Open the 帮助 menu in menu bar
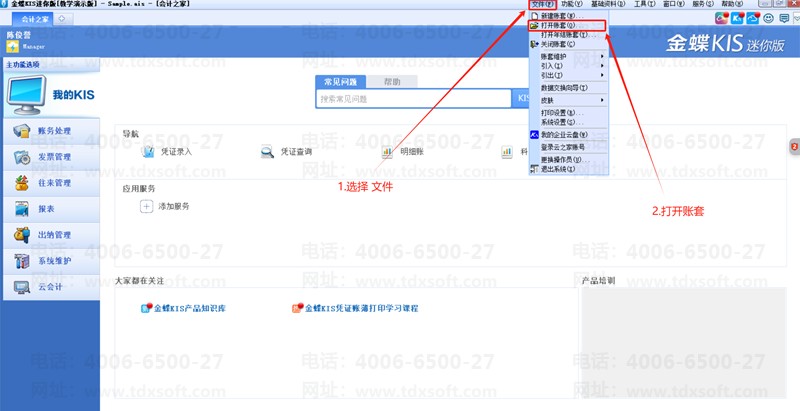800x411 pixels. point(732,4)
